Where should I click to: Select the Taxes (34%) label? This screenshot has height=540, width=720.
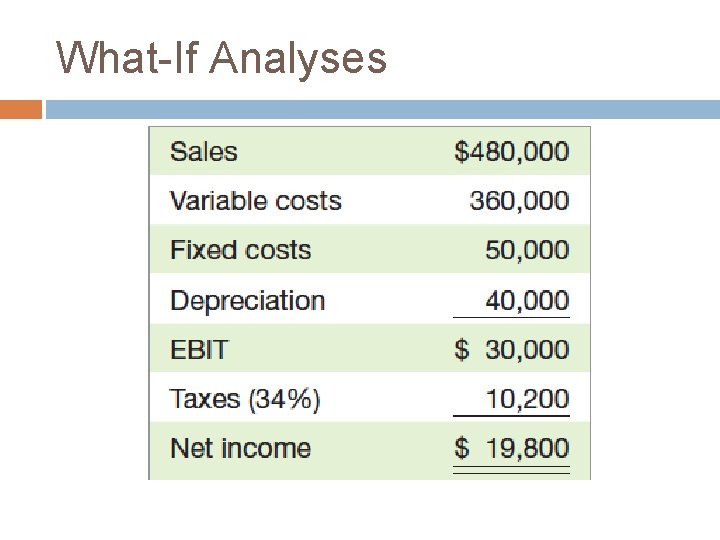tap(246, 399)
